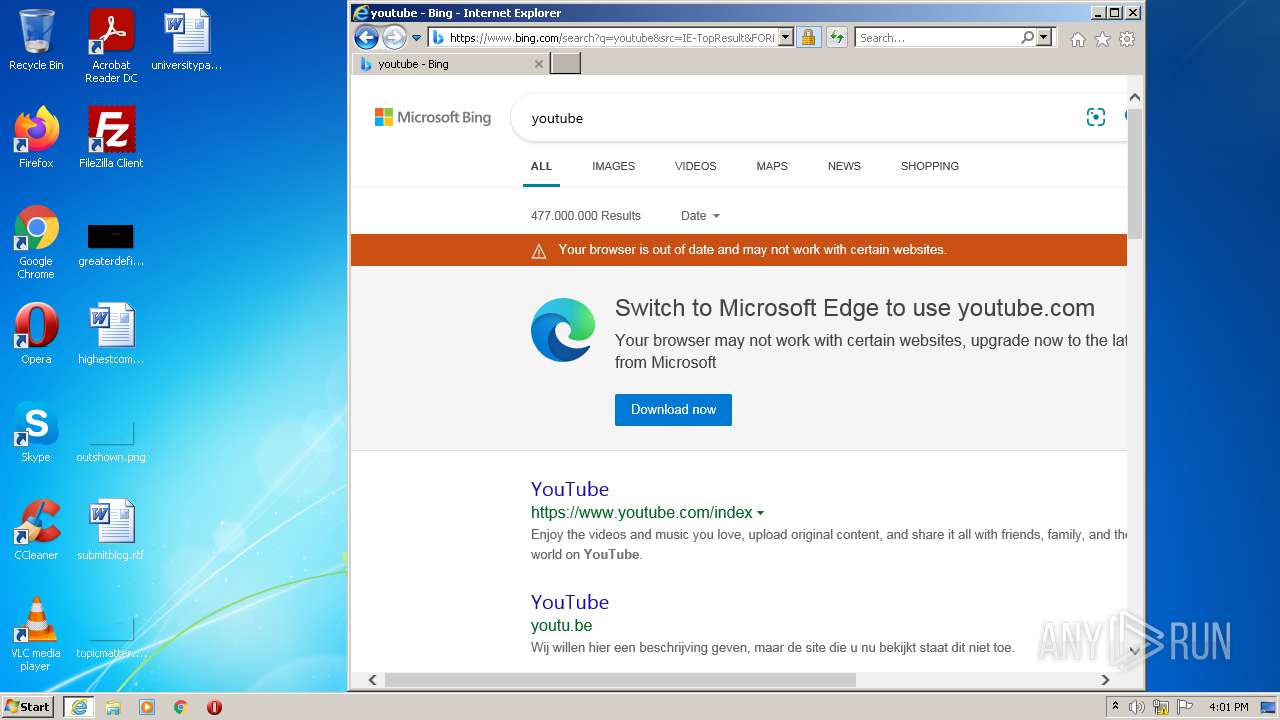Click the browser out-of-date warning icon

(539, 251)
